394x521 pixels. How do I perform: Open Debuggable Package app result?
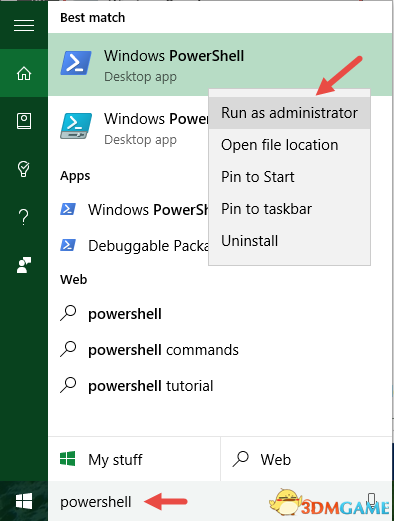tap(128, 246)
